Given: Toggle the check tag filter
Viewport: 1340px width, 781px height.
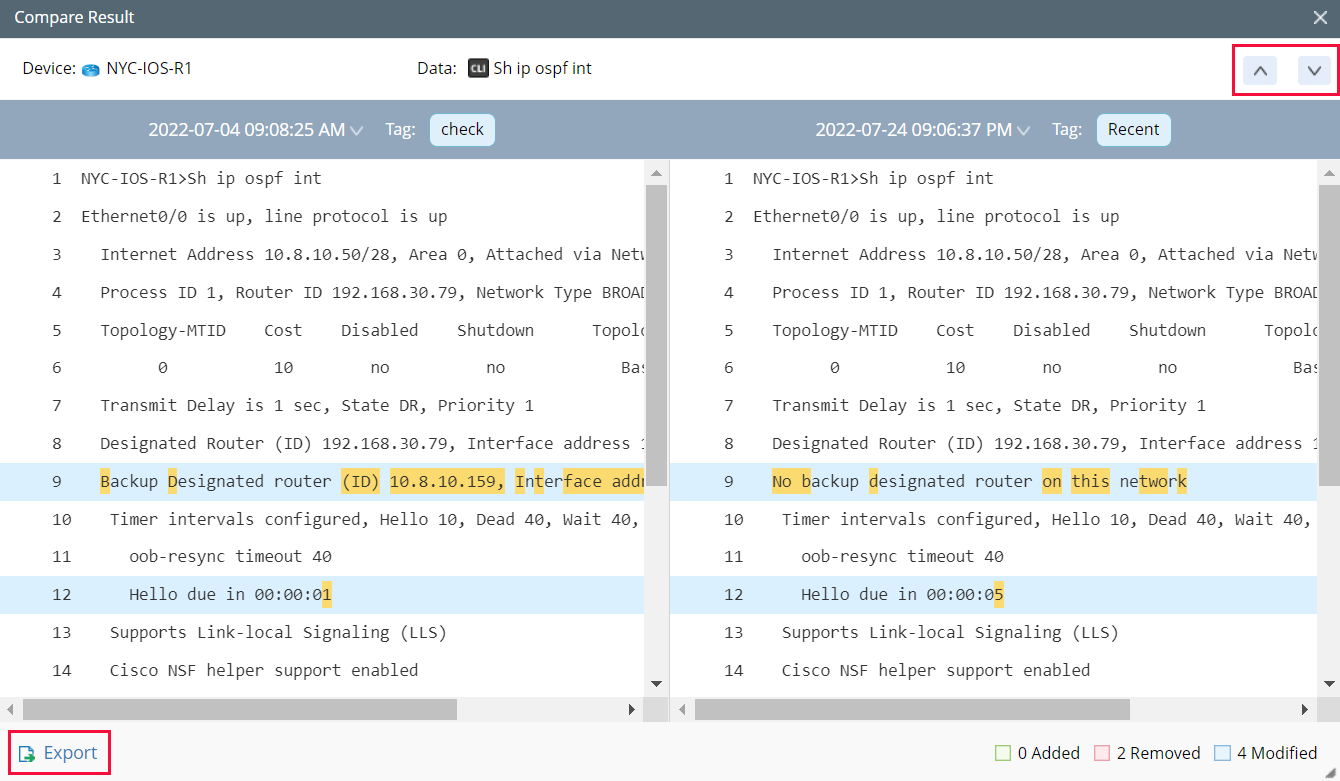Looking at the screenshot, I should [x=462, y=129].
